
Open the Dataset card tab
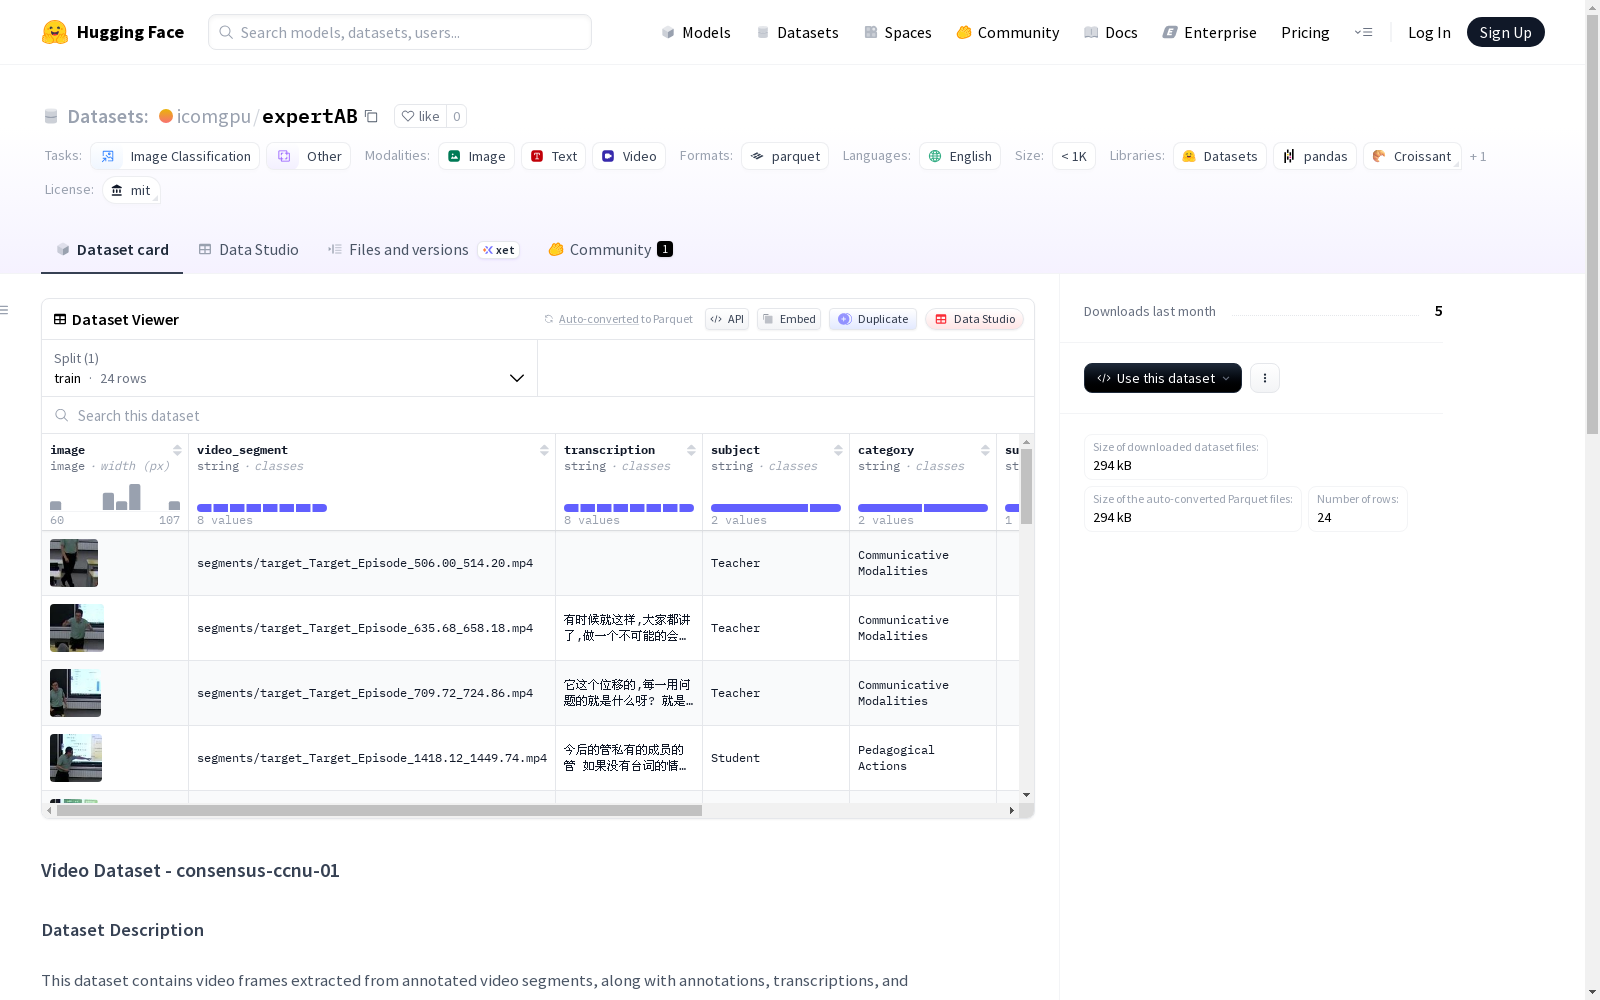click(x=112, y=249)
